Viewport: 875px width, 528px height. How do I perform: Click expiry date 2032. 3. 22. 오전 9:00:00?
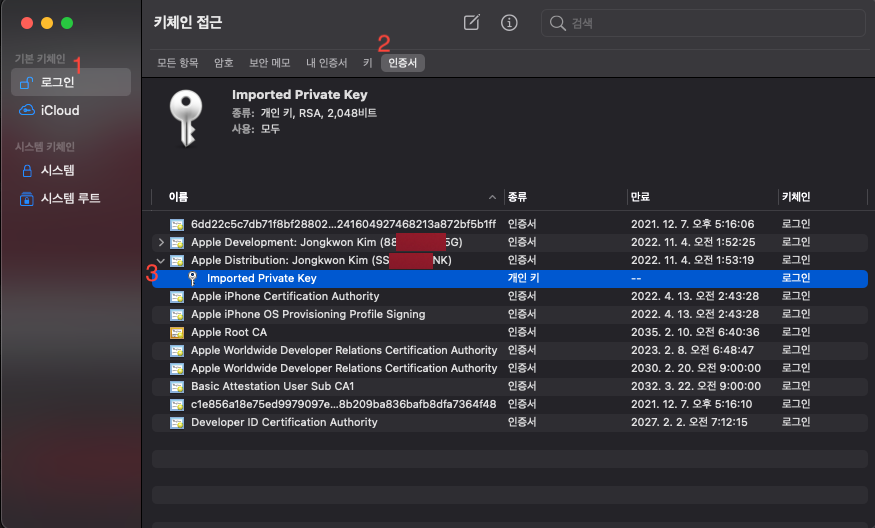(x=695, y=386)
